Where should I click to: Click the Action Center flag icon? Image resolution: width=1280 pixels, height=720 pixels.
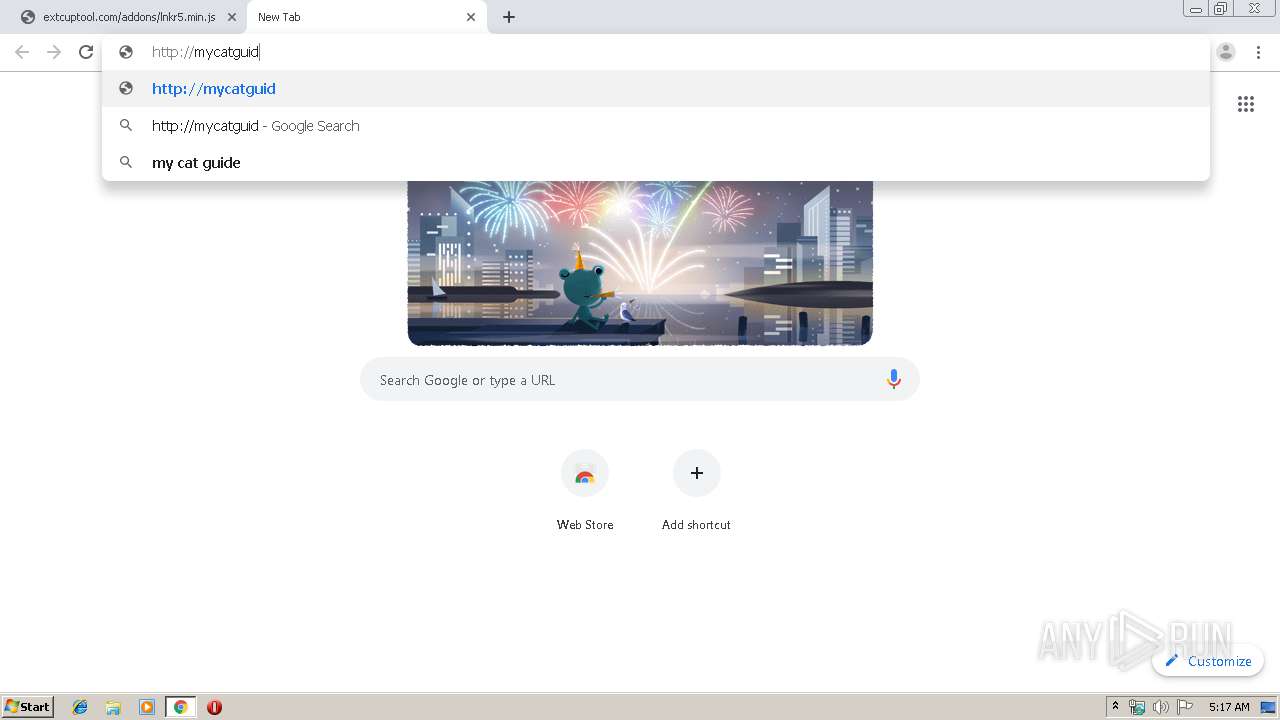coord(1185,707)
